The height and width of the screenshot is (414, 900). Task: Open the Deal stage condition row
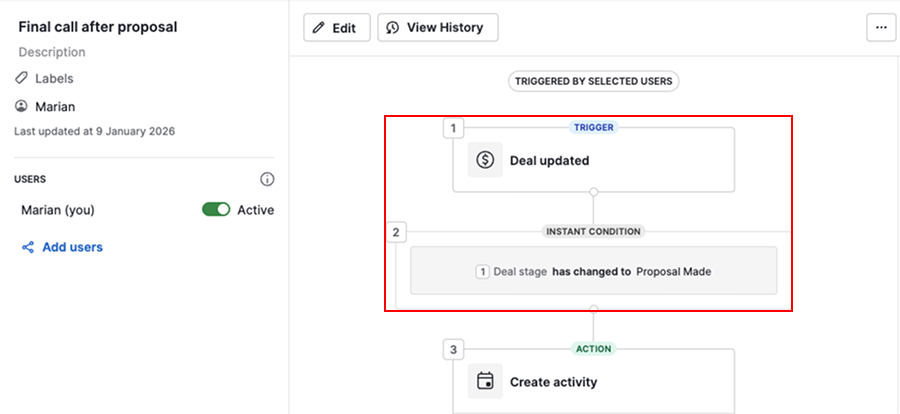(593, 271)
